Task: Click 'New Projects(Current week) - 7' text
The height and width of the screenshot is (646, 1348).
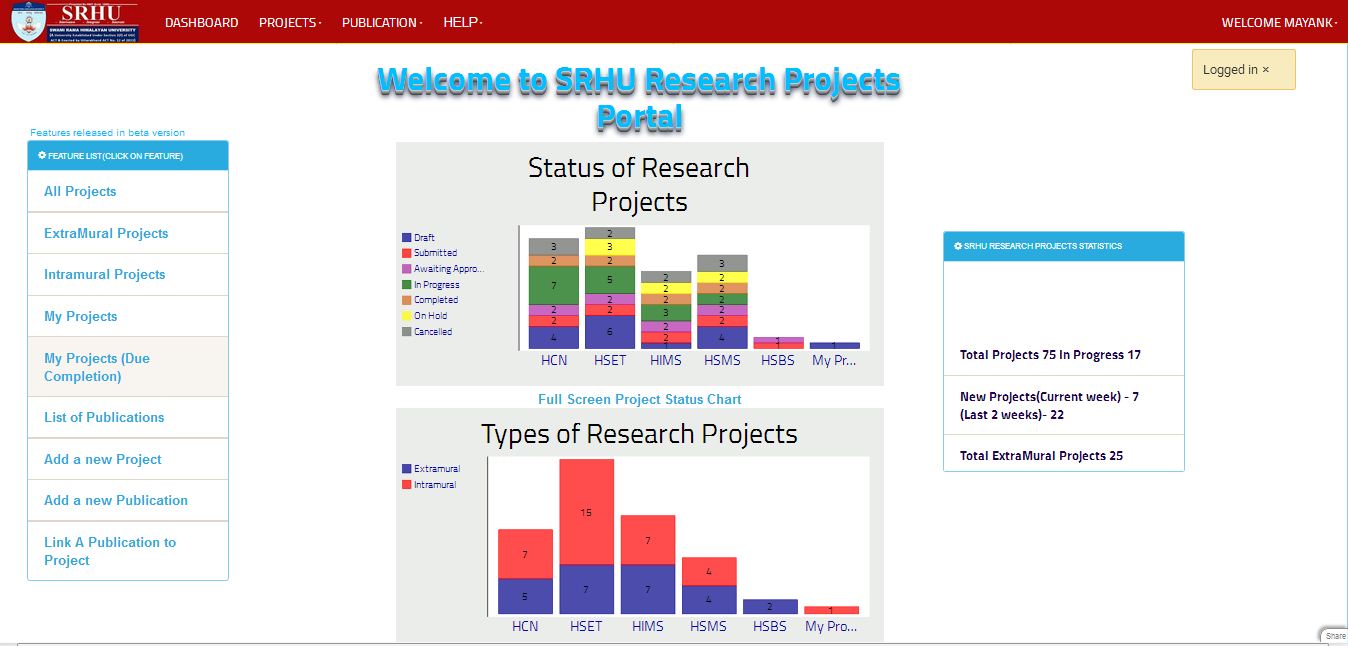Action: (1049, 397)
